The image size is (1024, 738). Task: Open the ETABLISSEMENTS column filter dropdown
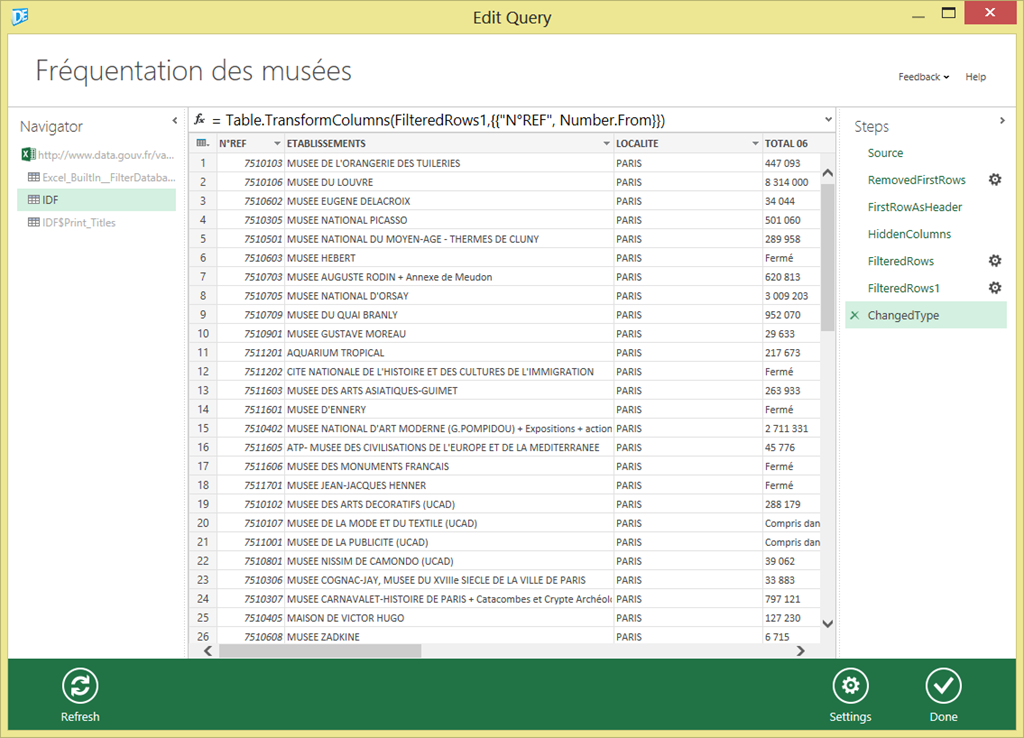(x=606, y=144)
